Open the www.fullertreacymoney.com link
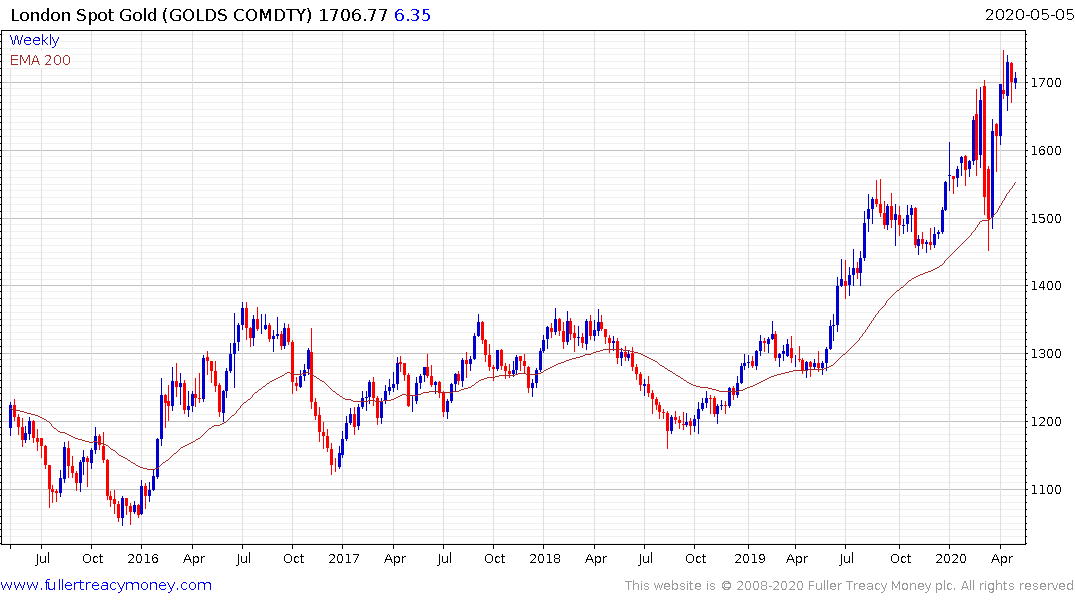 pyautogui.click(x=106, y=585)
